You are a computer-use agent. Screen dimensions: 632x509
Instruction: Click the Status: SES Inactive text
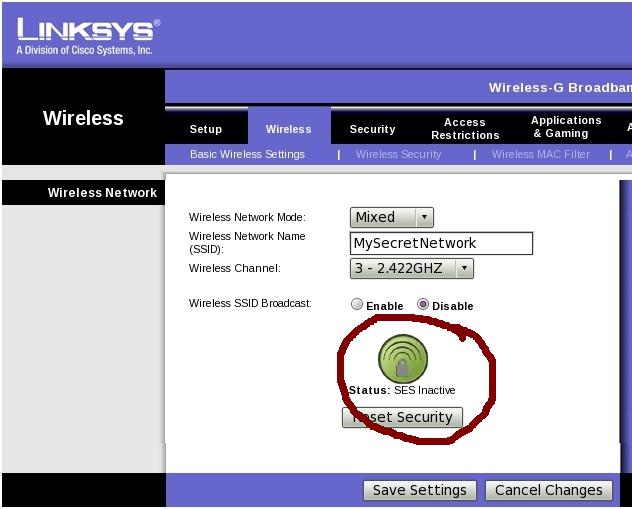click(x=402, y=390)
